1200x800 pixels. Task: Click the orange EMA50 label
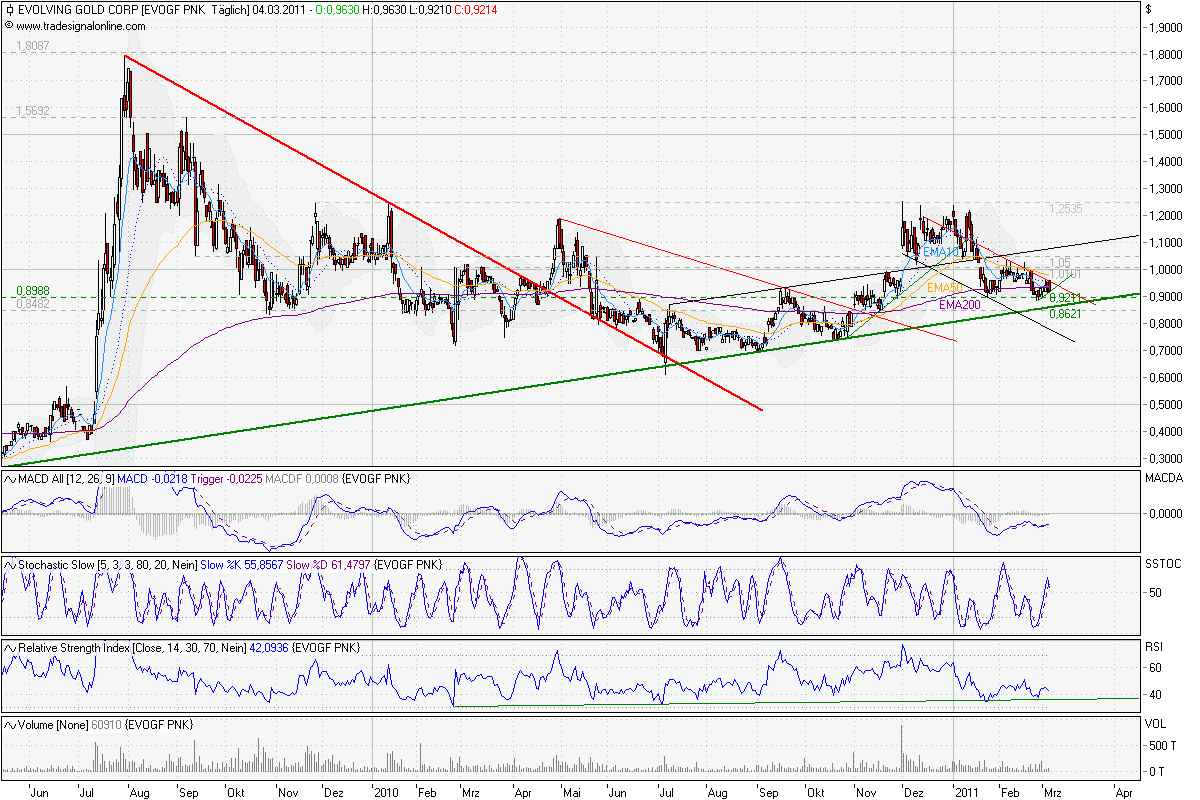[943, 287]
